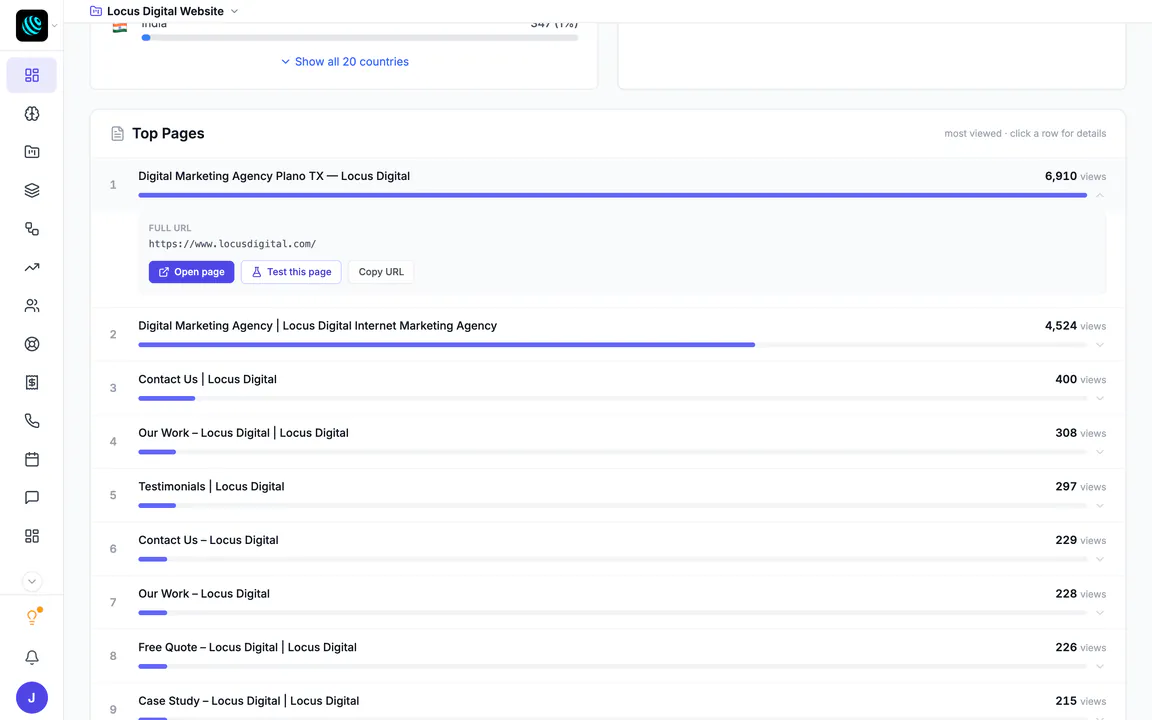Click the Open page button
The width and height of the screenshot is (1152, 720).
(x=191, y=272)
